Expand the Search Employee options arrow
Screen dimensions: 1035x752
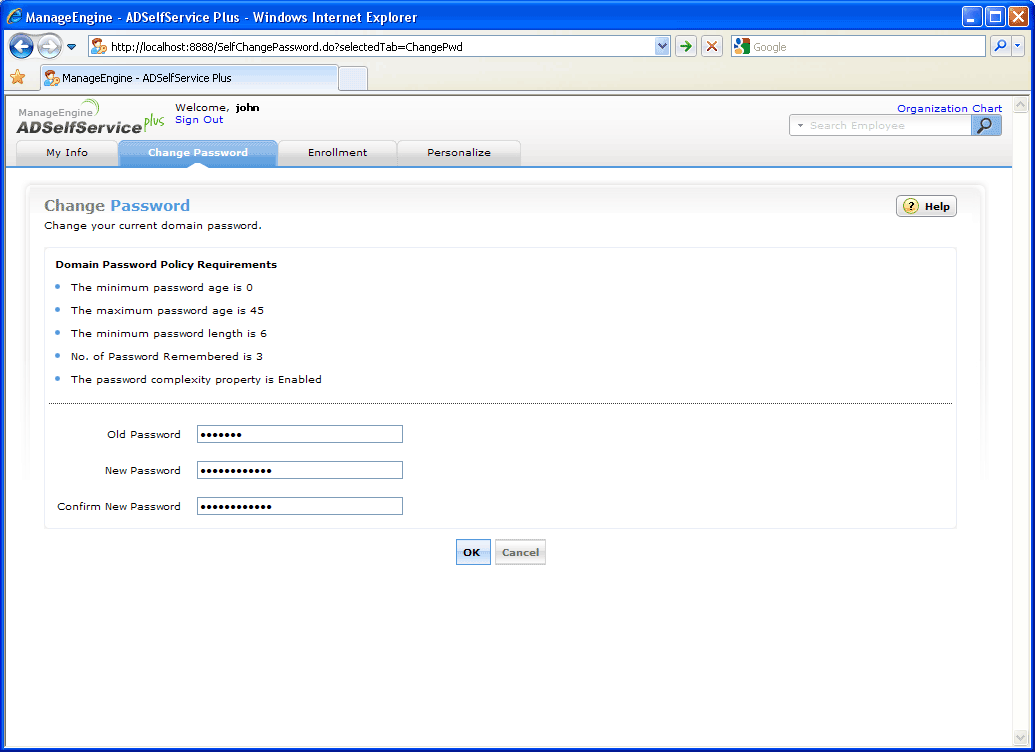pos(800,125)
